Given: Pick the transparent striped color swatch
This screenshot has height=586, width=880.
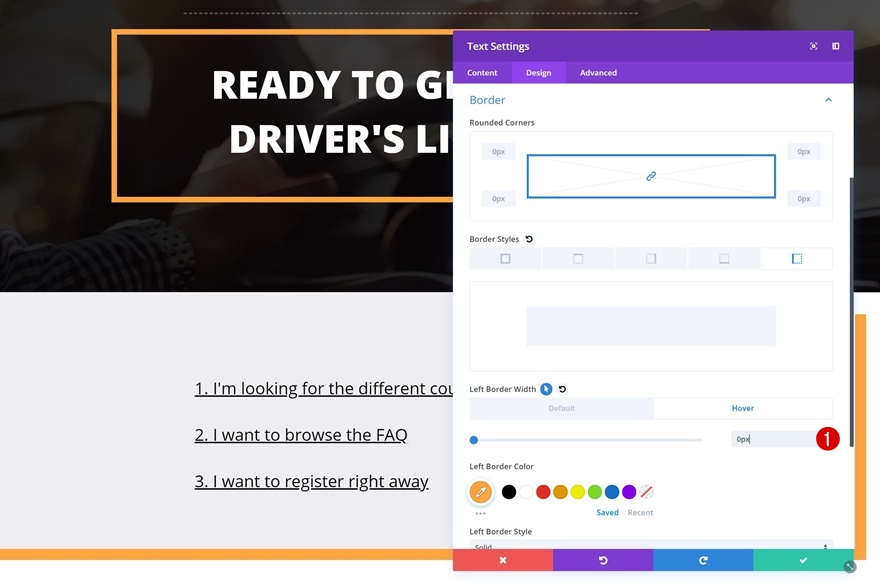Looking at the screenshot, I should [647, 492].
